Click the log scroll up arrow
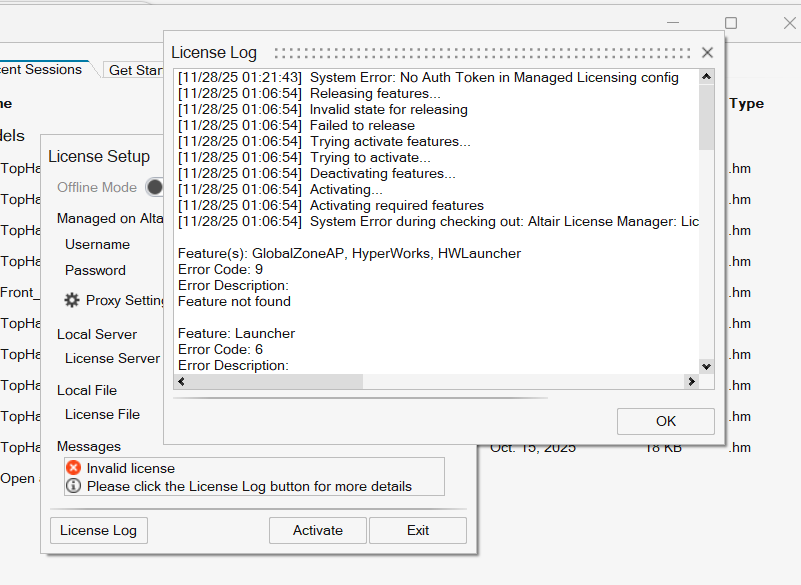Screen dimensions: 801x585 point(706,77)
